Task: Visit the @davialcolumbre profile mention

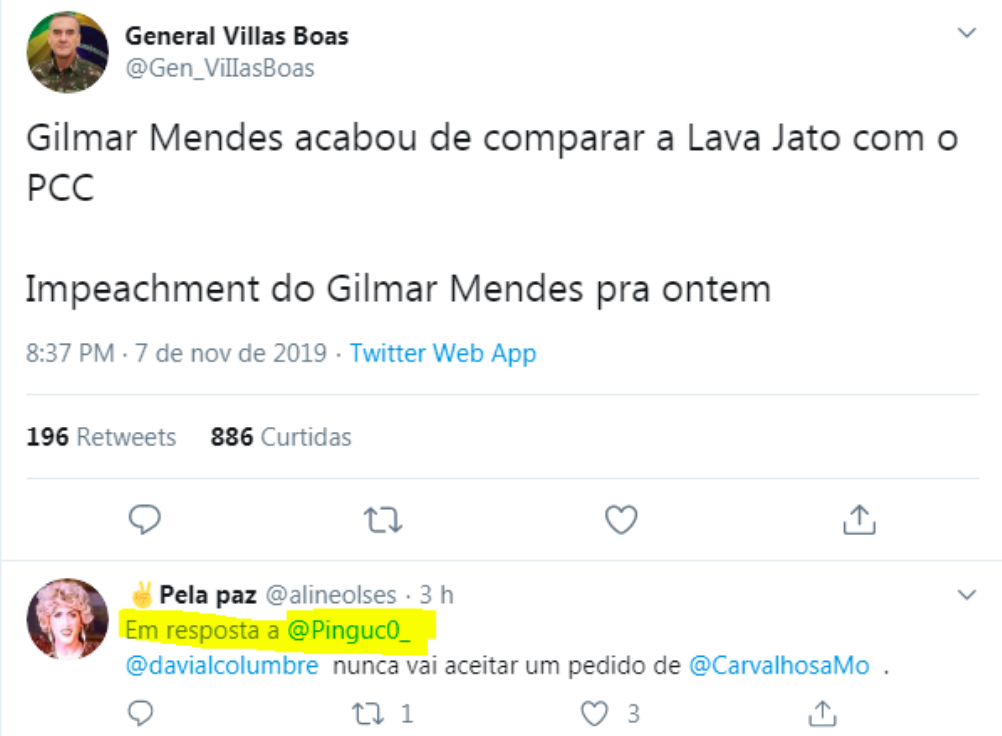Action: (x=222, y=666)
